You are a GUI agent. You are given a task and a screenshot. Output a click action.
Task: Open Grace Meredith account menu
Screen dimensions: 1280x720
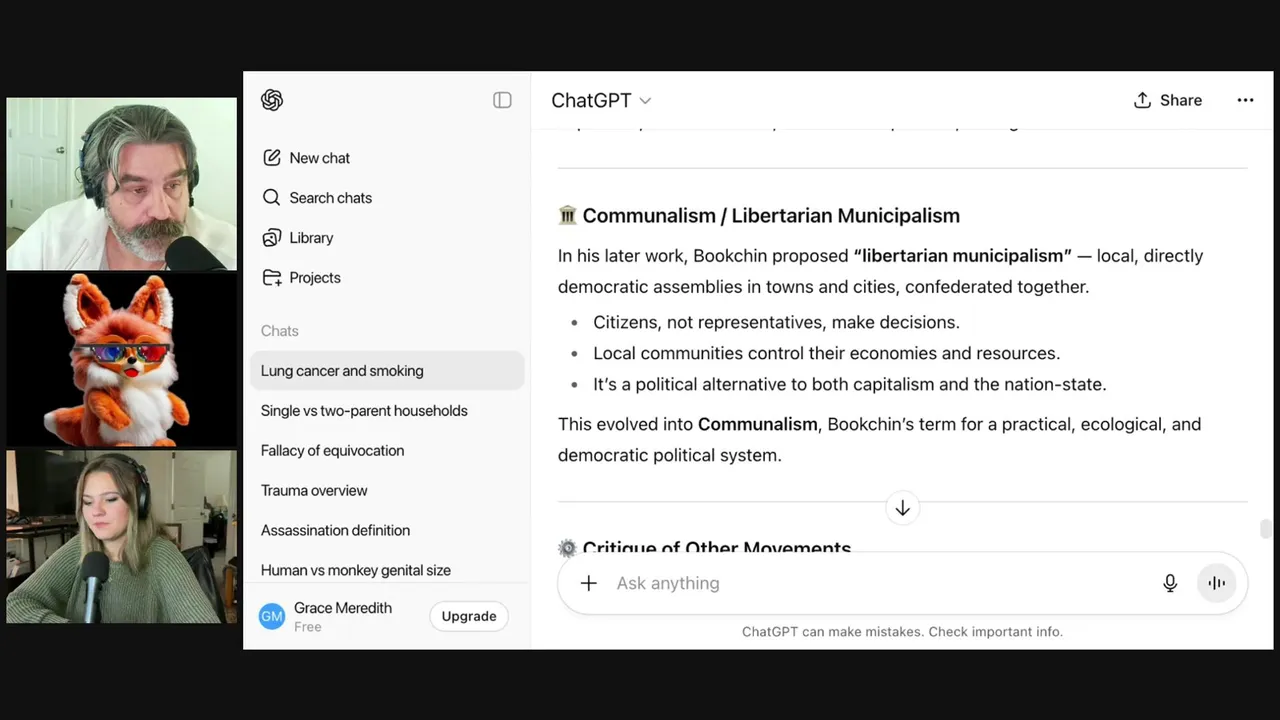[x=330, y=616]
